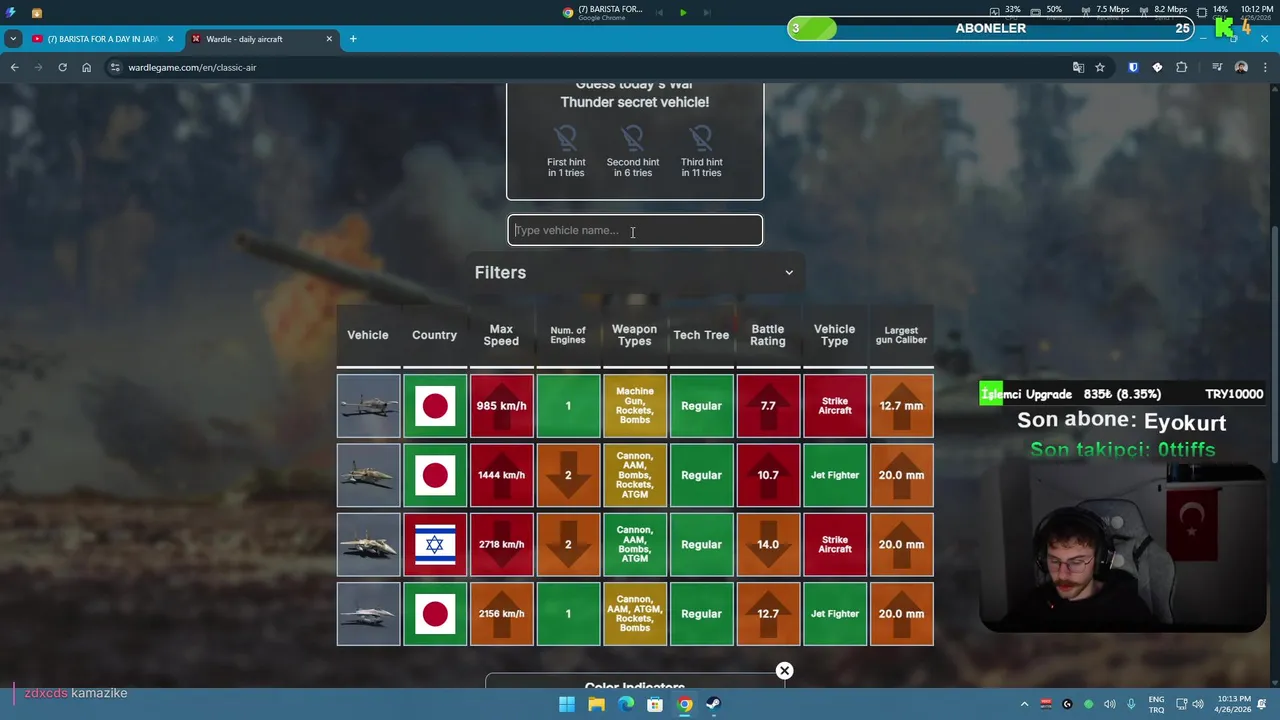Click Chrome icon in the taskbar
1280x720 pixels.
click(x=685, y=704)
